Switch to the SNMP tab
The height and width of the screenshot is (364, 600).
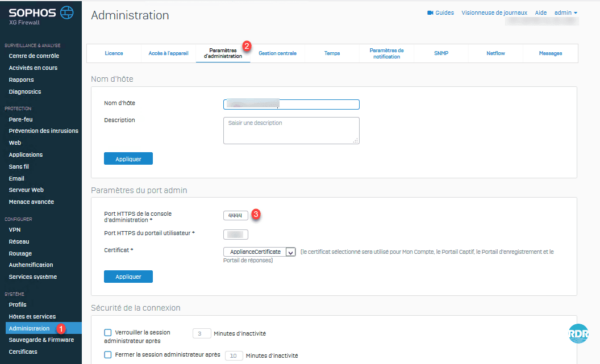[441, 53]
